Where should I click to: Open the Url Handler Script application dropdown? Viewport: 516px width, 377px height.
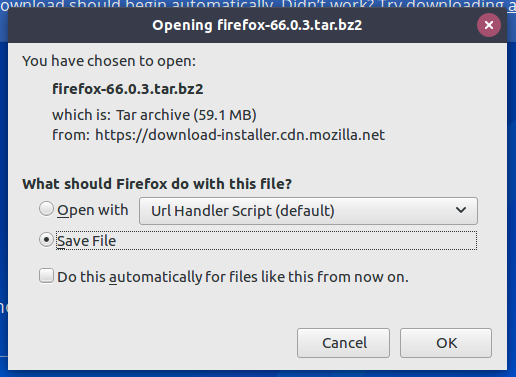(x=308, y=211)
